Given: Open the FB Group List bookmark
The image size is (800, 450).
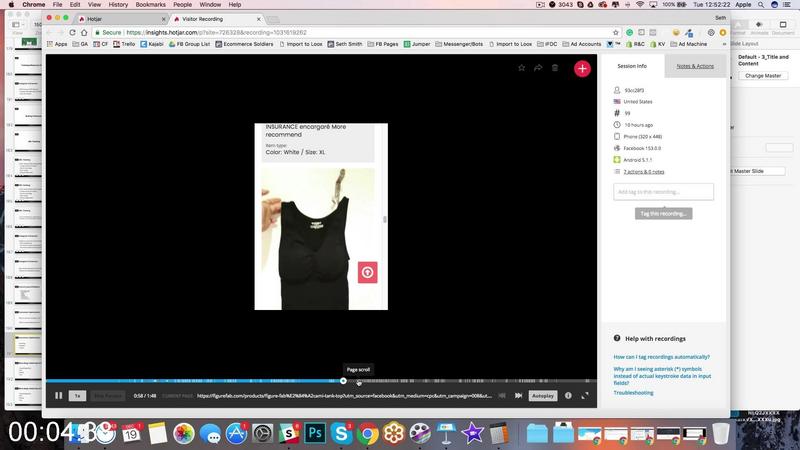Looking at the screenshot, I should tap(189, 44).
